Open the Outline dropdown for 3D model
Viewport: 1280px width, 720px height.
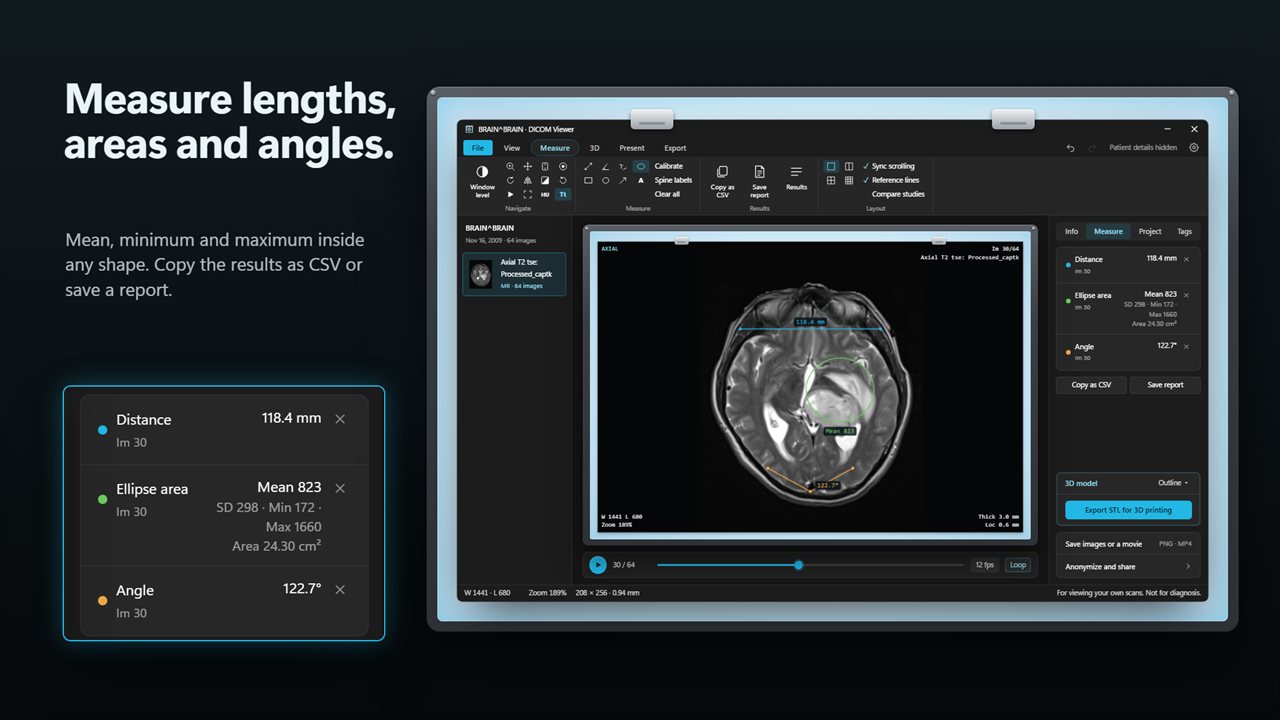(1173, 483)
